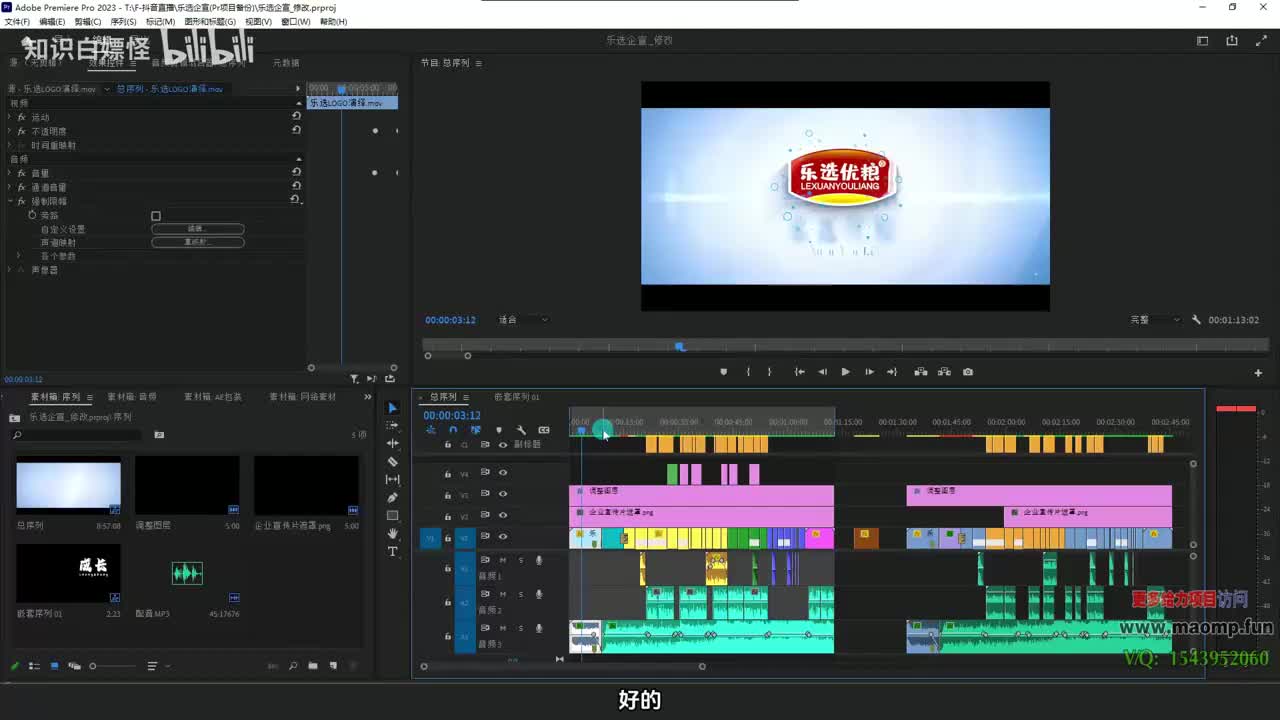Select the Razor tool
Screen dimensions: 1280x720
tap(392, 461)
